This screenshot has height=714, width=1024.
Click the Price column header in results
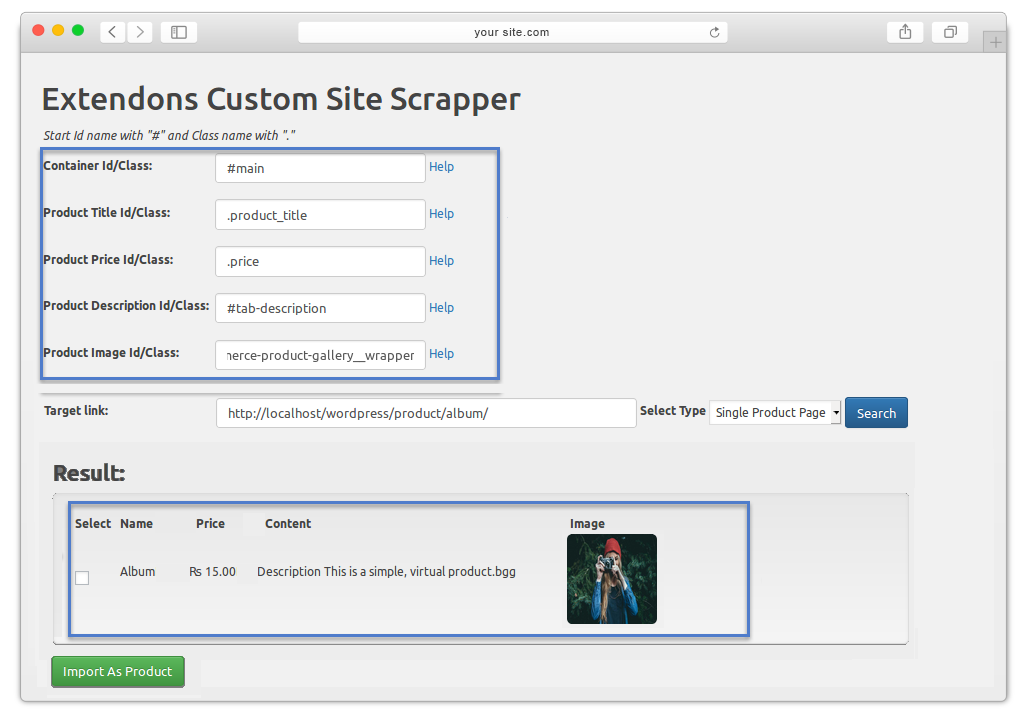[210, 523]
